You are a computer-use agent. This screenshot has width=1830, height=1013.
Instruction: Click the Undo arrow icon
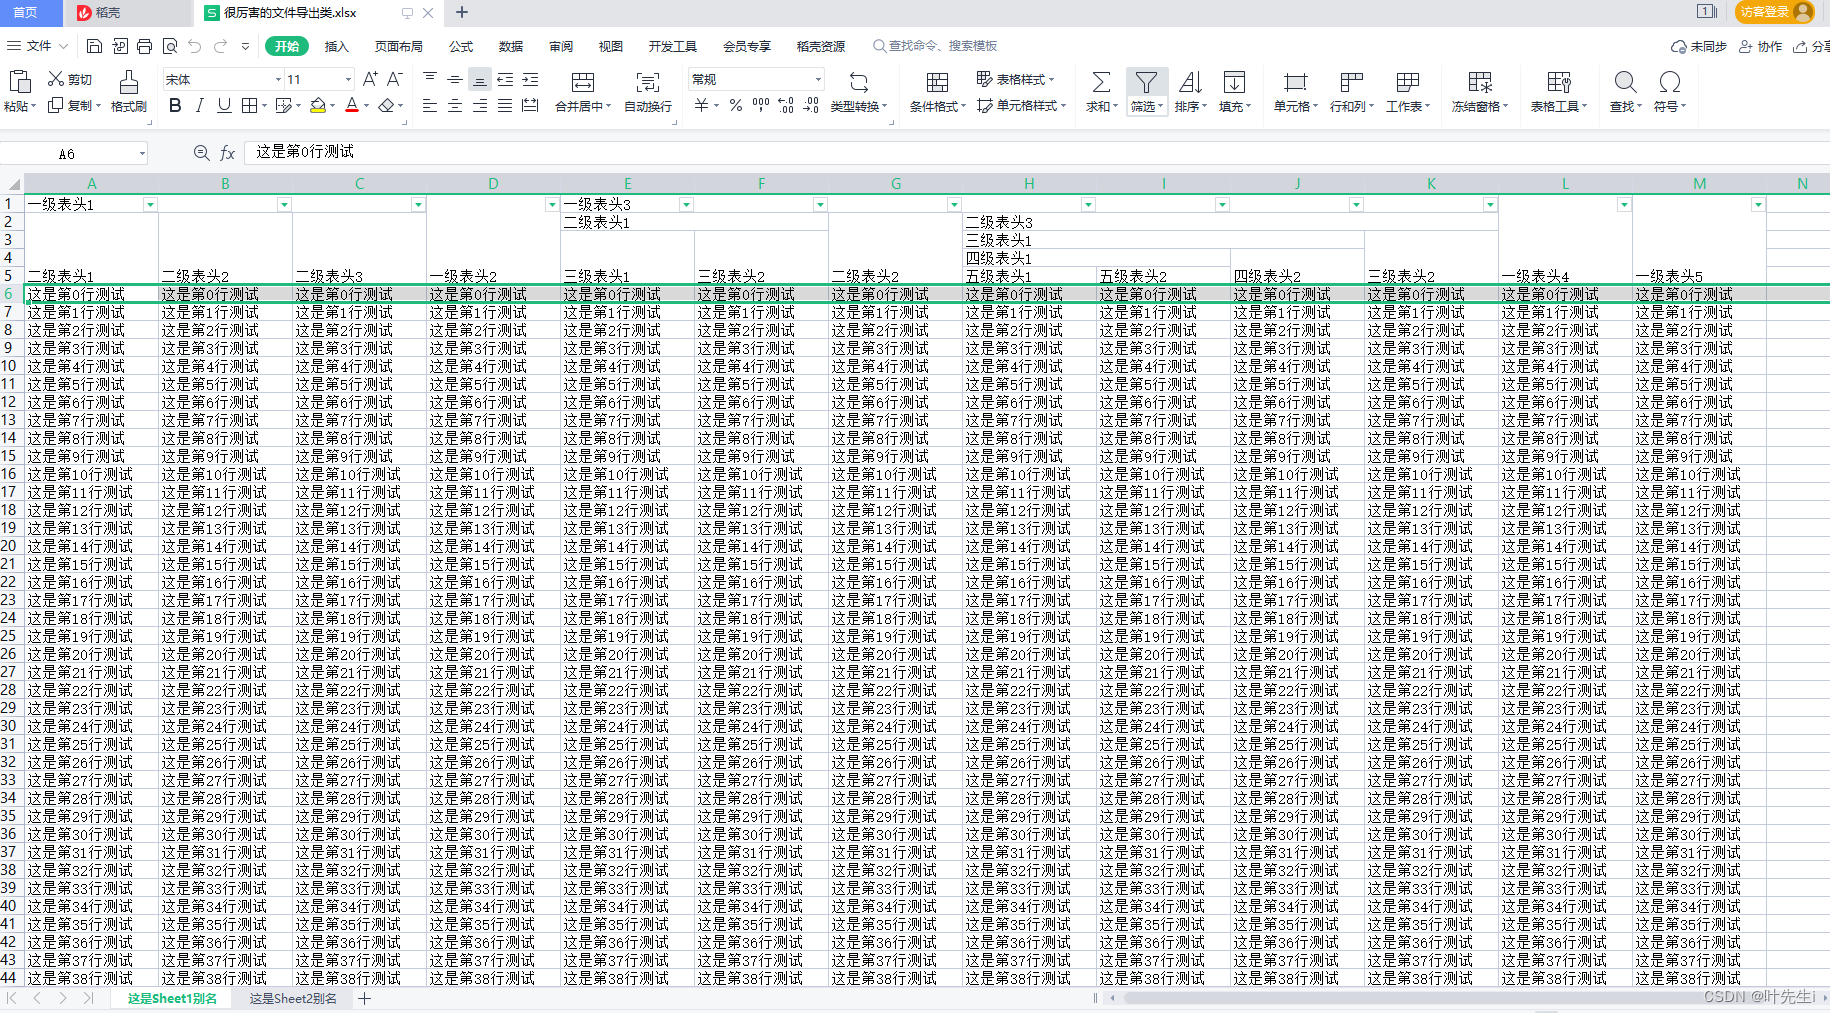pyautogui.click(x=195, y=46)
